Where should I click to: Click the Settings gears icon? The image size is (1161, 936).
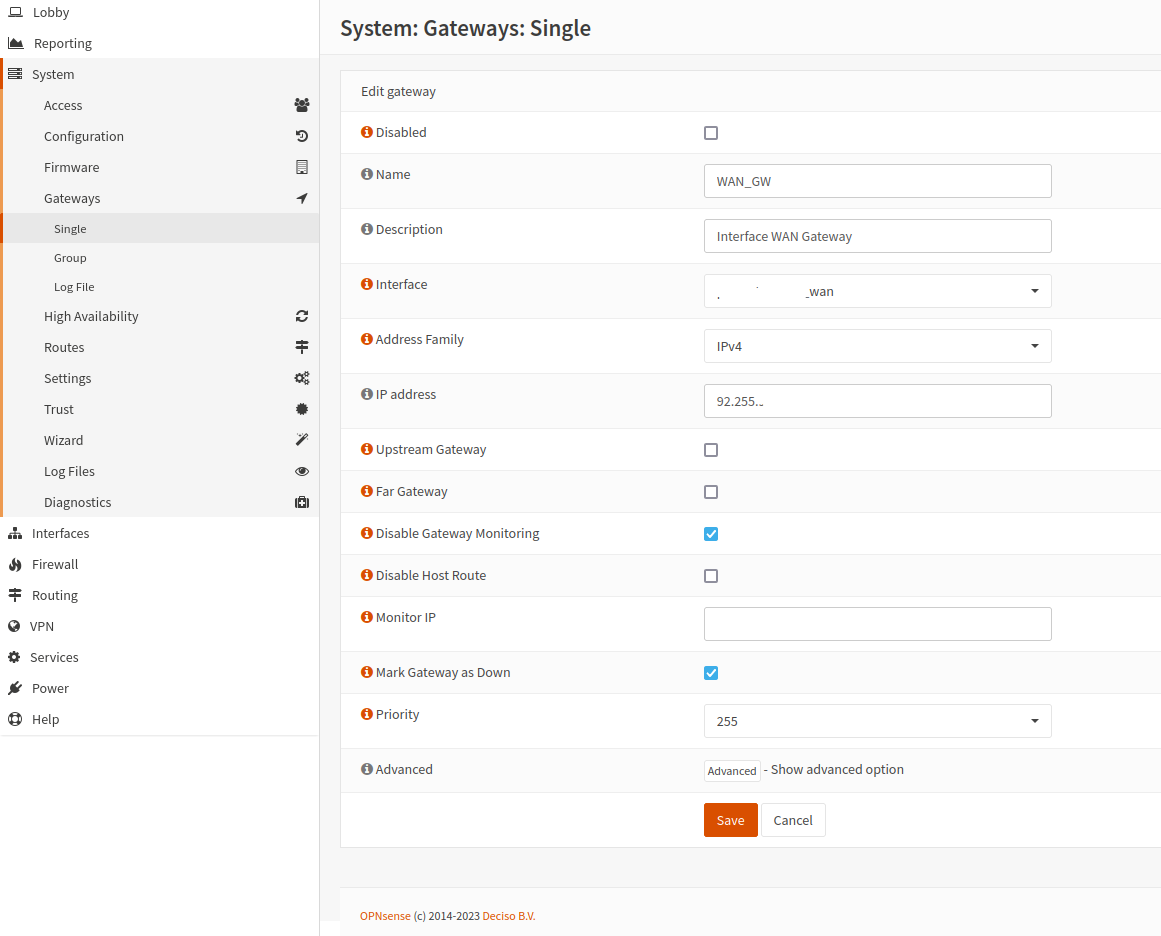coord(302,378)
